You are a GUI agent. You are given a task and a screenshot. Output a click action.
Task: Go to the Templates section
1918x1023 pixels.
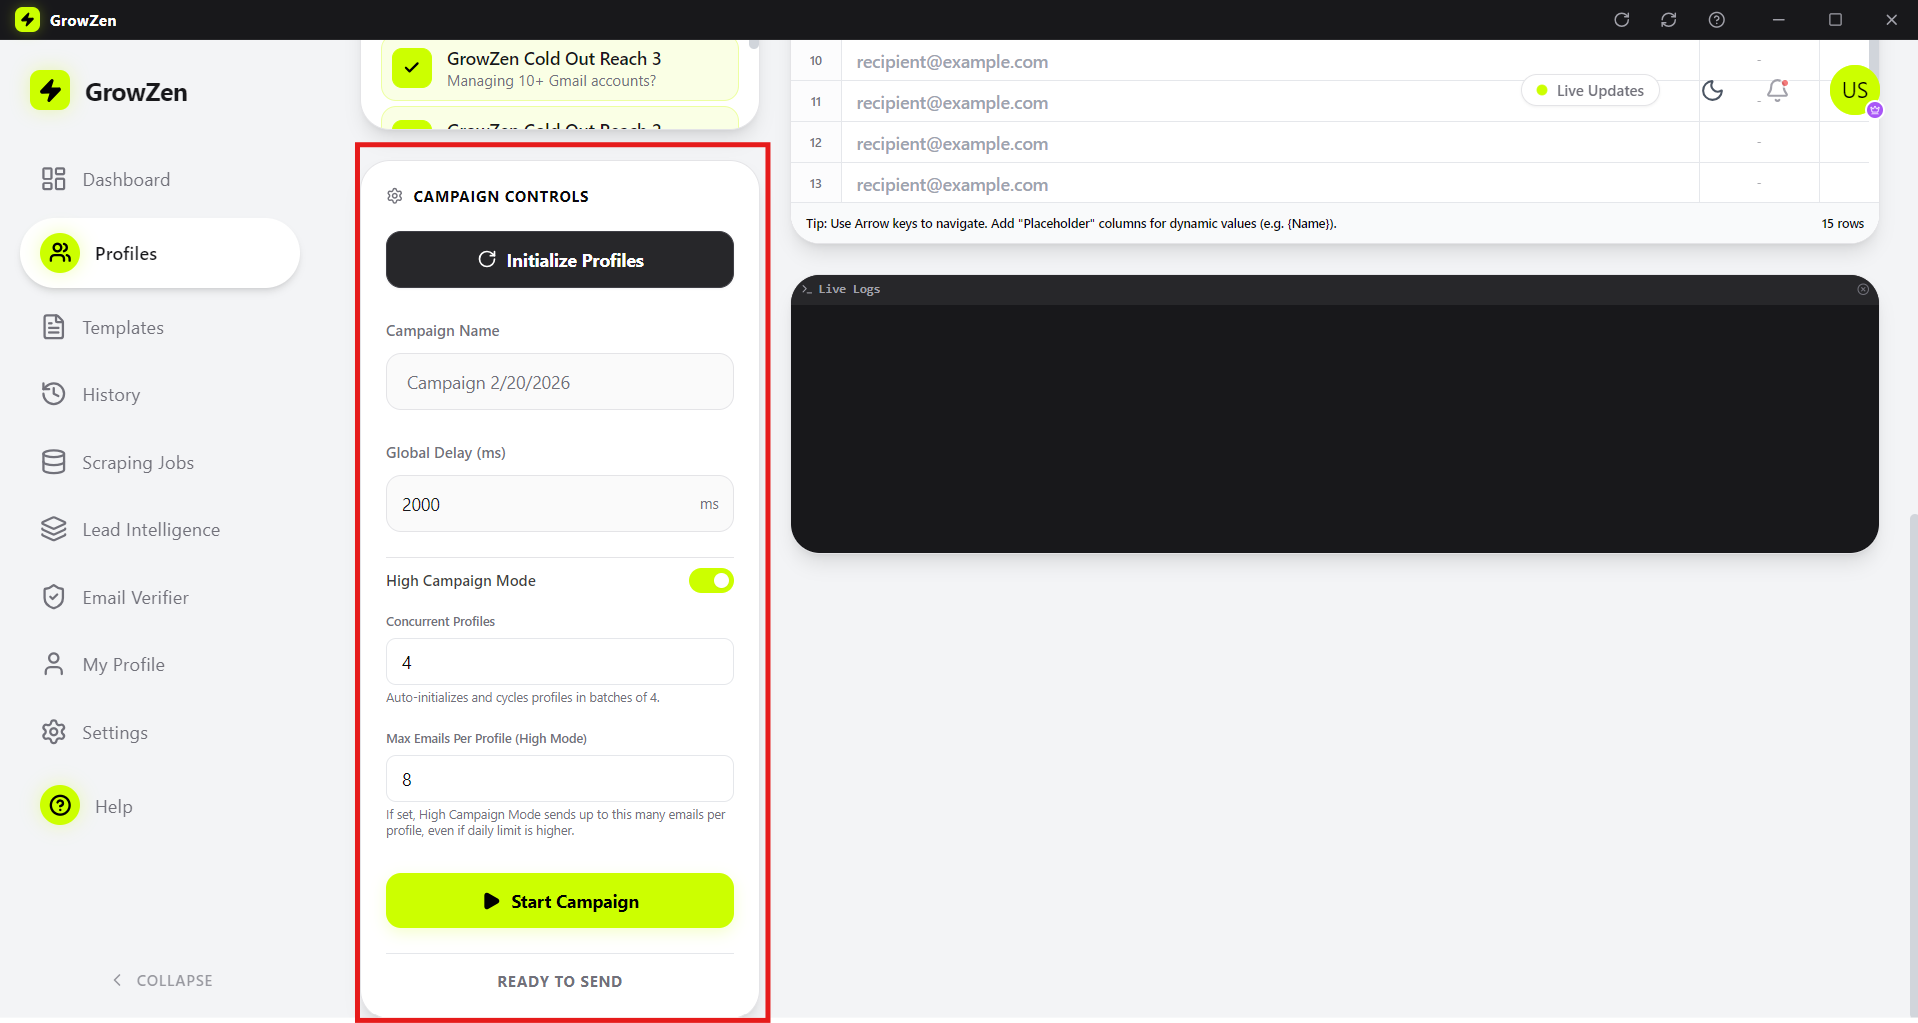[x=122, y=328]
